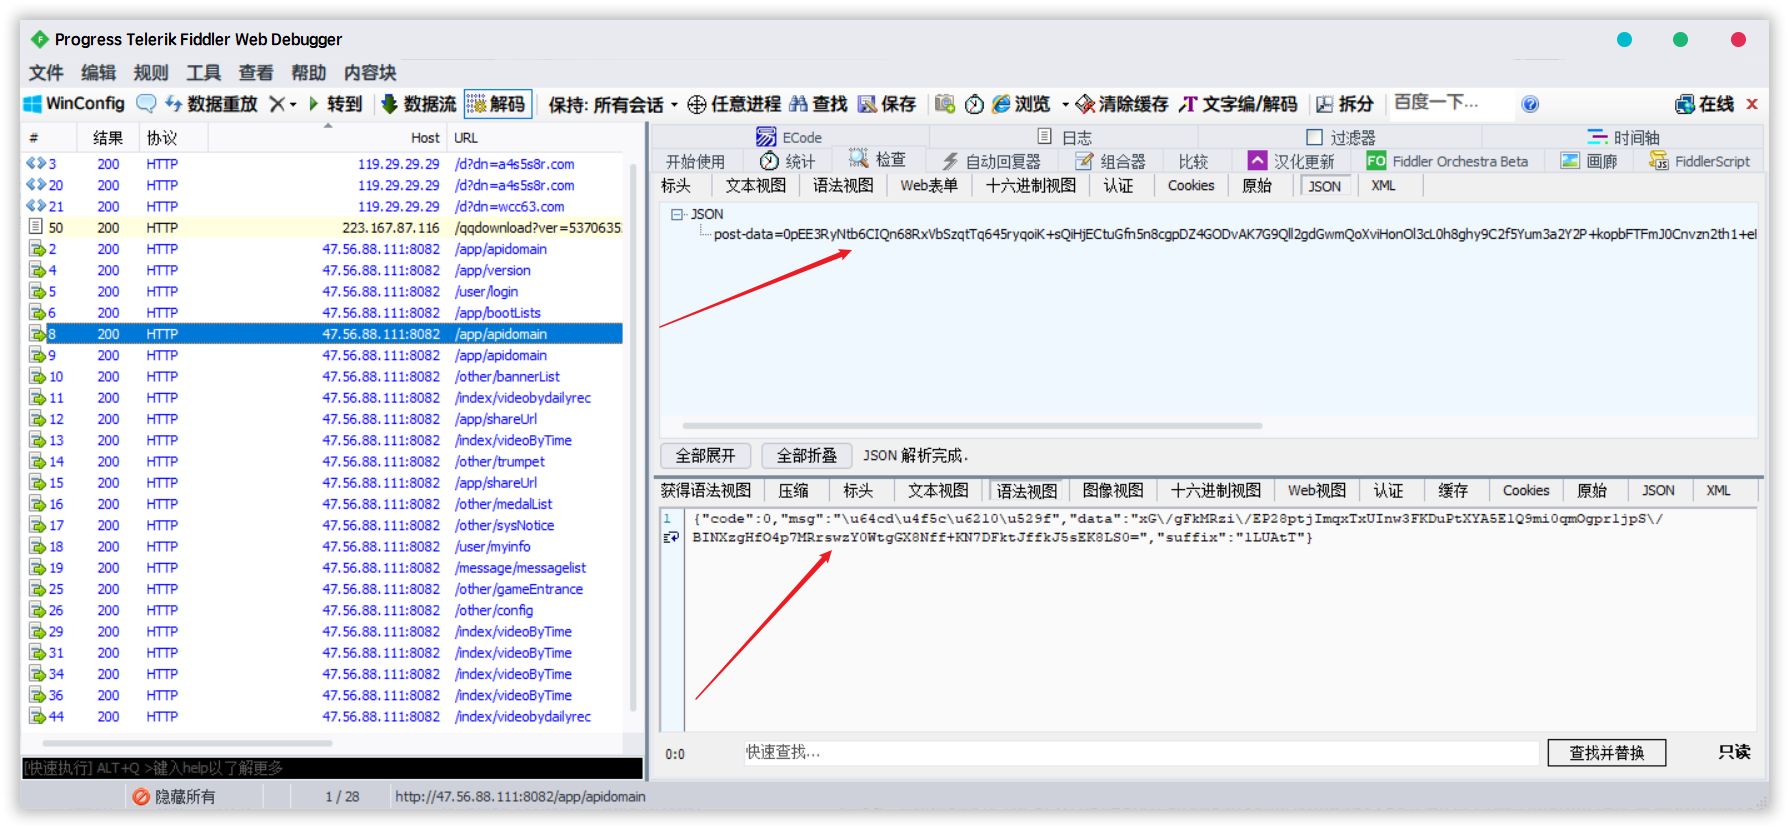Switch to the 日志 log tab
This screenshot has width=1789, height=829.
[1064, 137]
